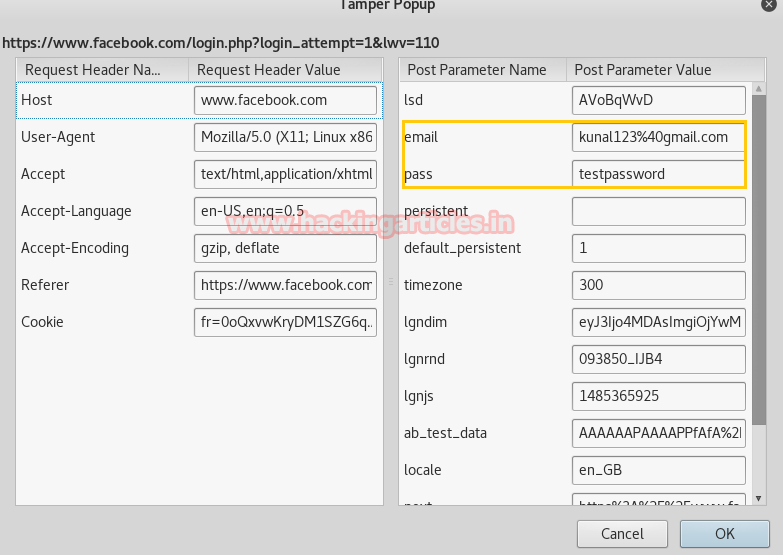Screen dimensions: 783x555
Task: Select the timezone parameter name
Action: coord(433,285)
